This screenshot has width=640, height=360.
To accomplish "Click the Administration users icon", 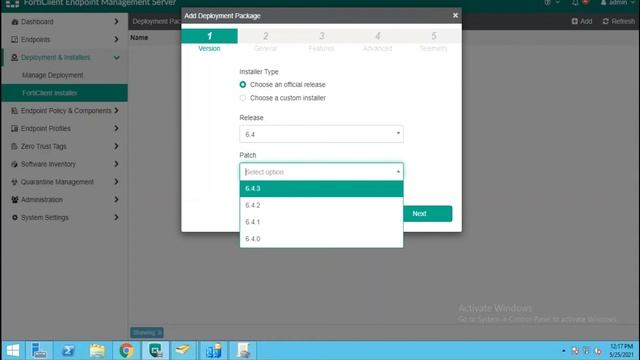I will [15, 200].
